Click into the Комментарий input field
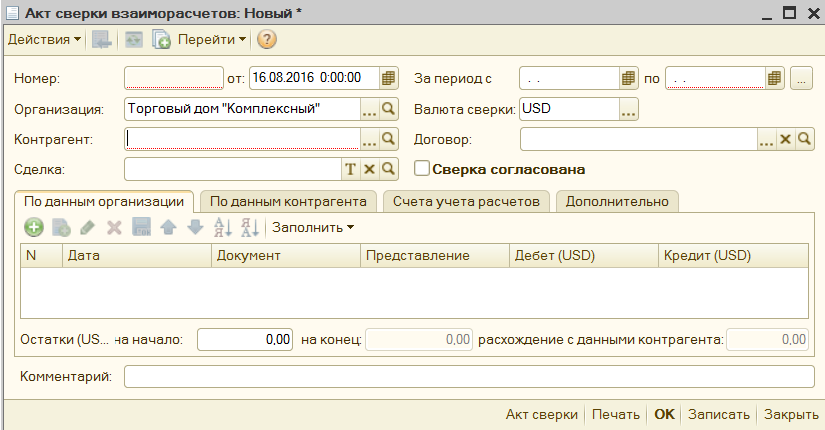The width and height of the screenshot is (825, 430). click(x=469, y=376)
